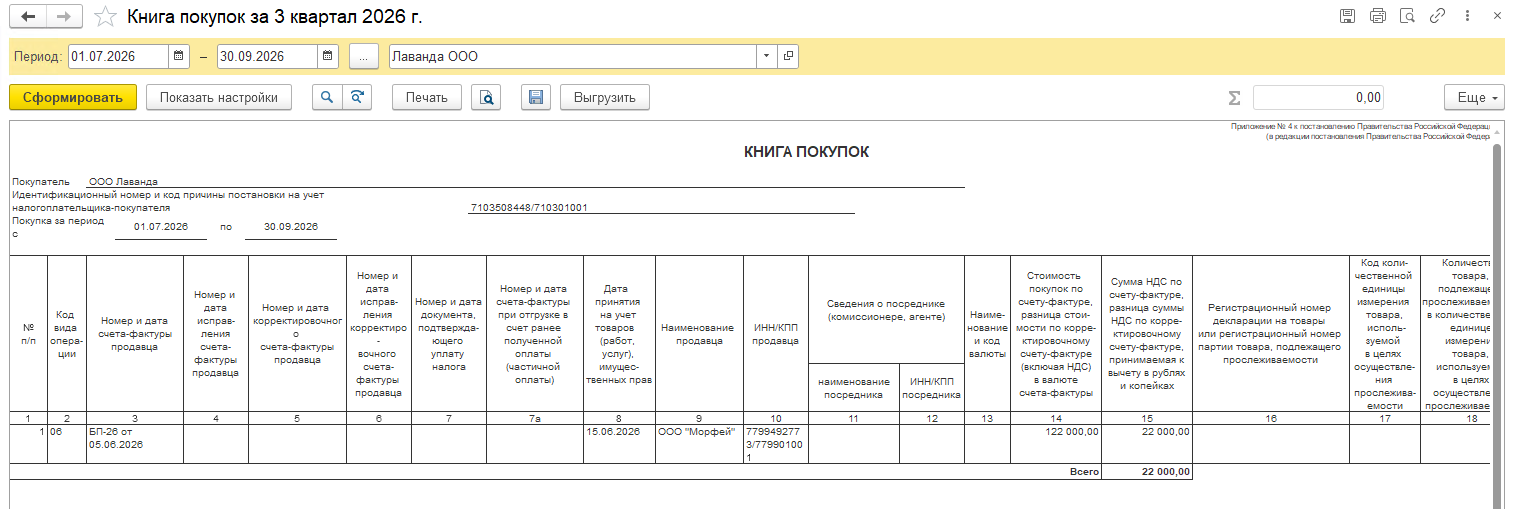
Task: Click title bar preview icon
Action: click(x=1408, y=16)
